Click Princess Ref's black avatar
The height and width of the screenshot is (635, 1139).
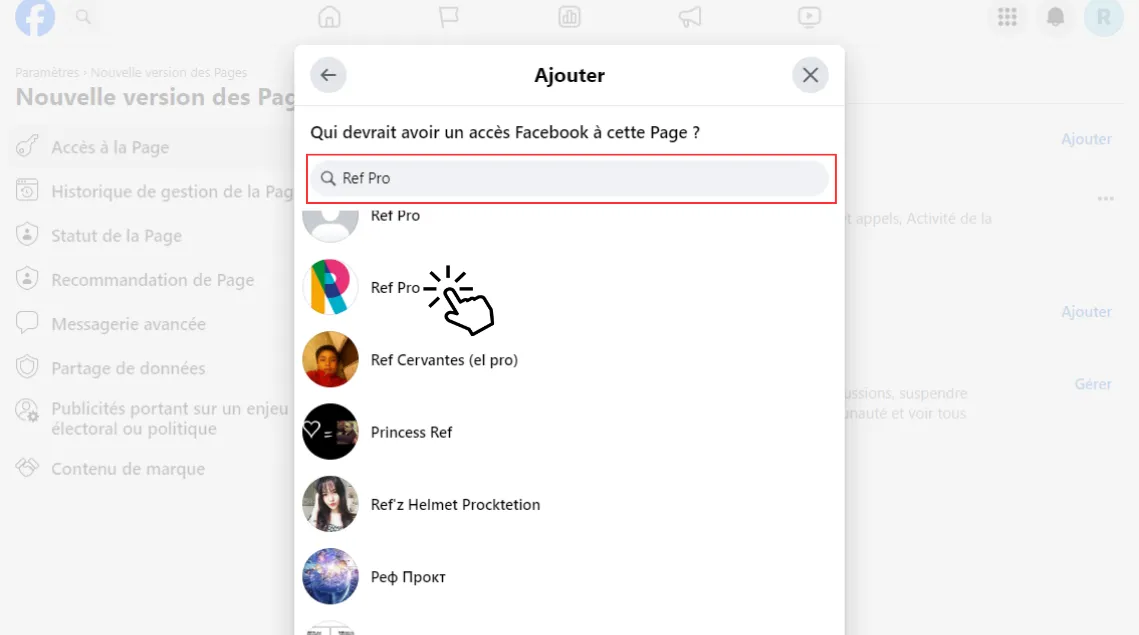coord(331,432)
